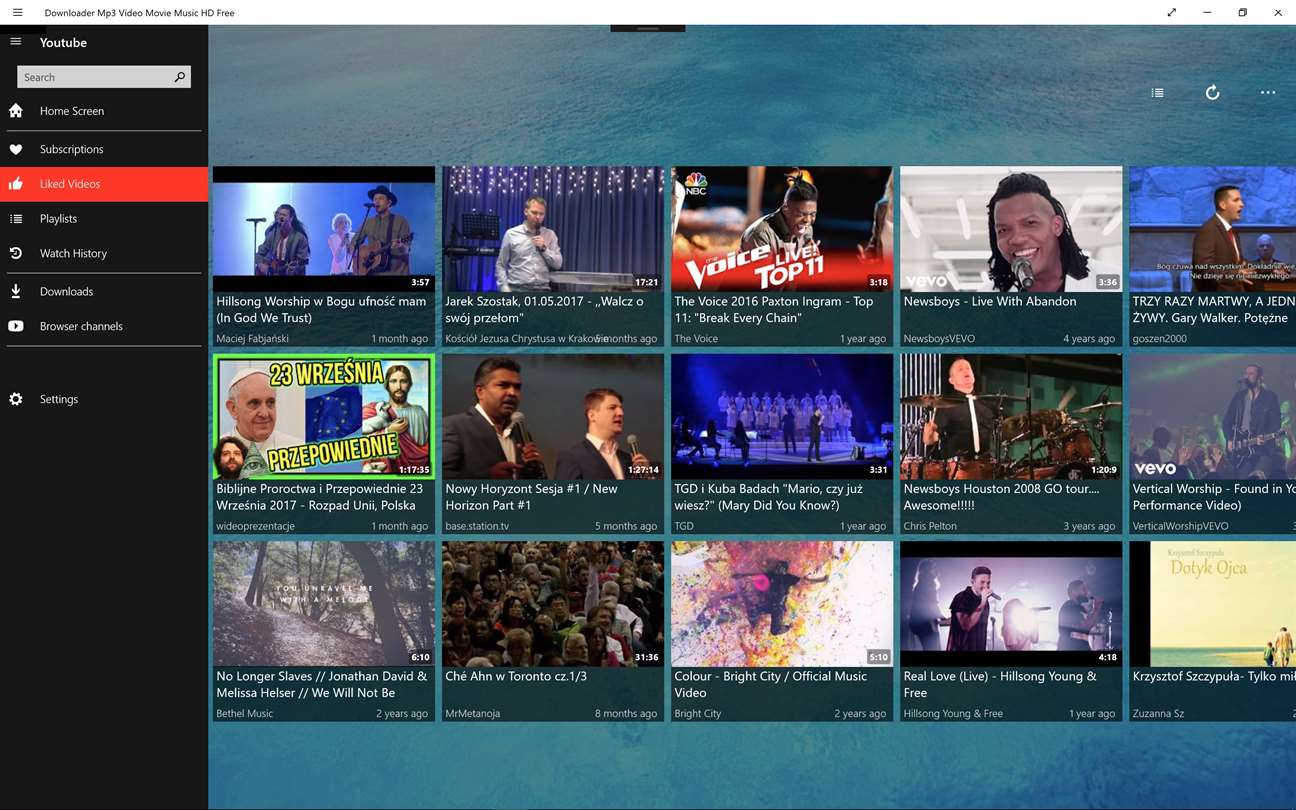Screen dimensions: 1296x810
Task: Click title "Ché Ahn w Toronto cz.1/3"
Action: pos(516,676)
